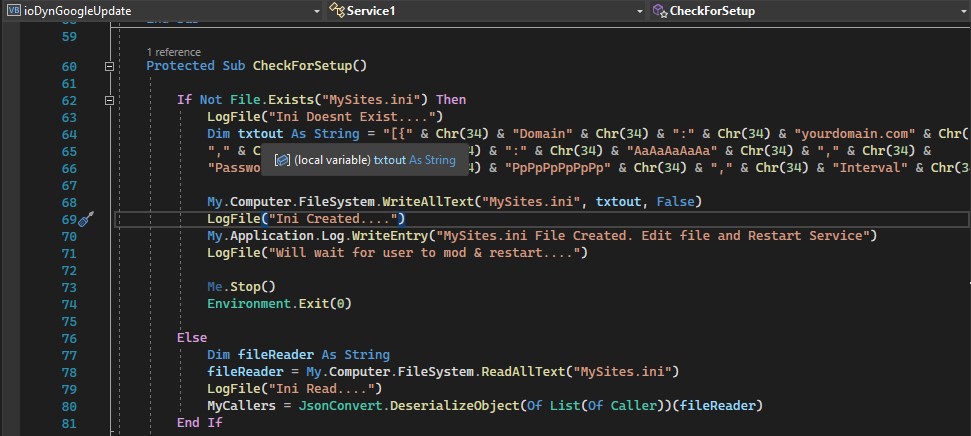Click the screwdriver quick actions icon on line 69
This screenshot has height=436, width=971.
tap(86, 219)
